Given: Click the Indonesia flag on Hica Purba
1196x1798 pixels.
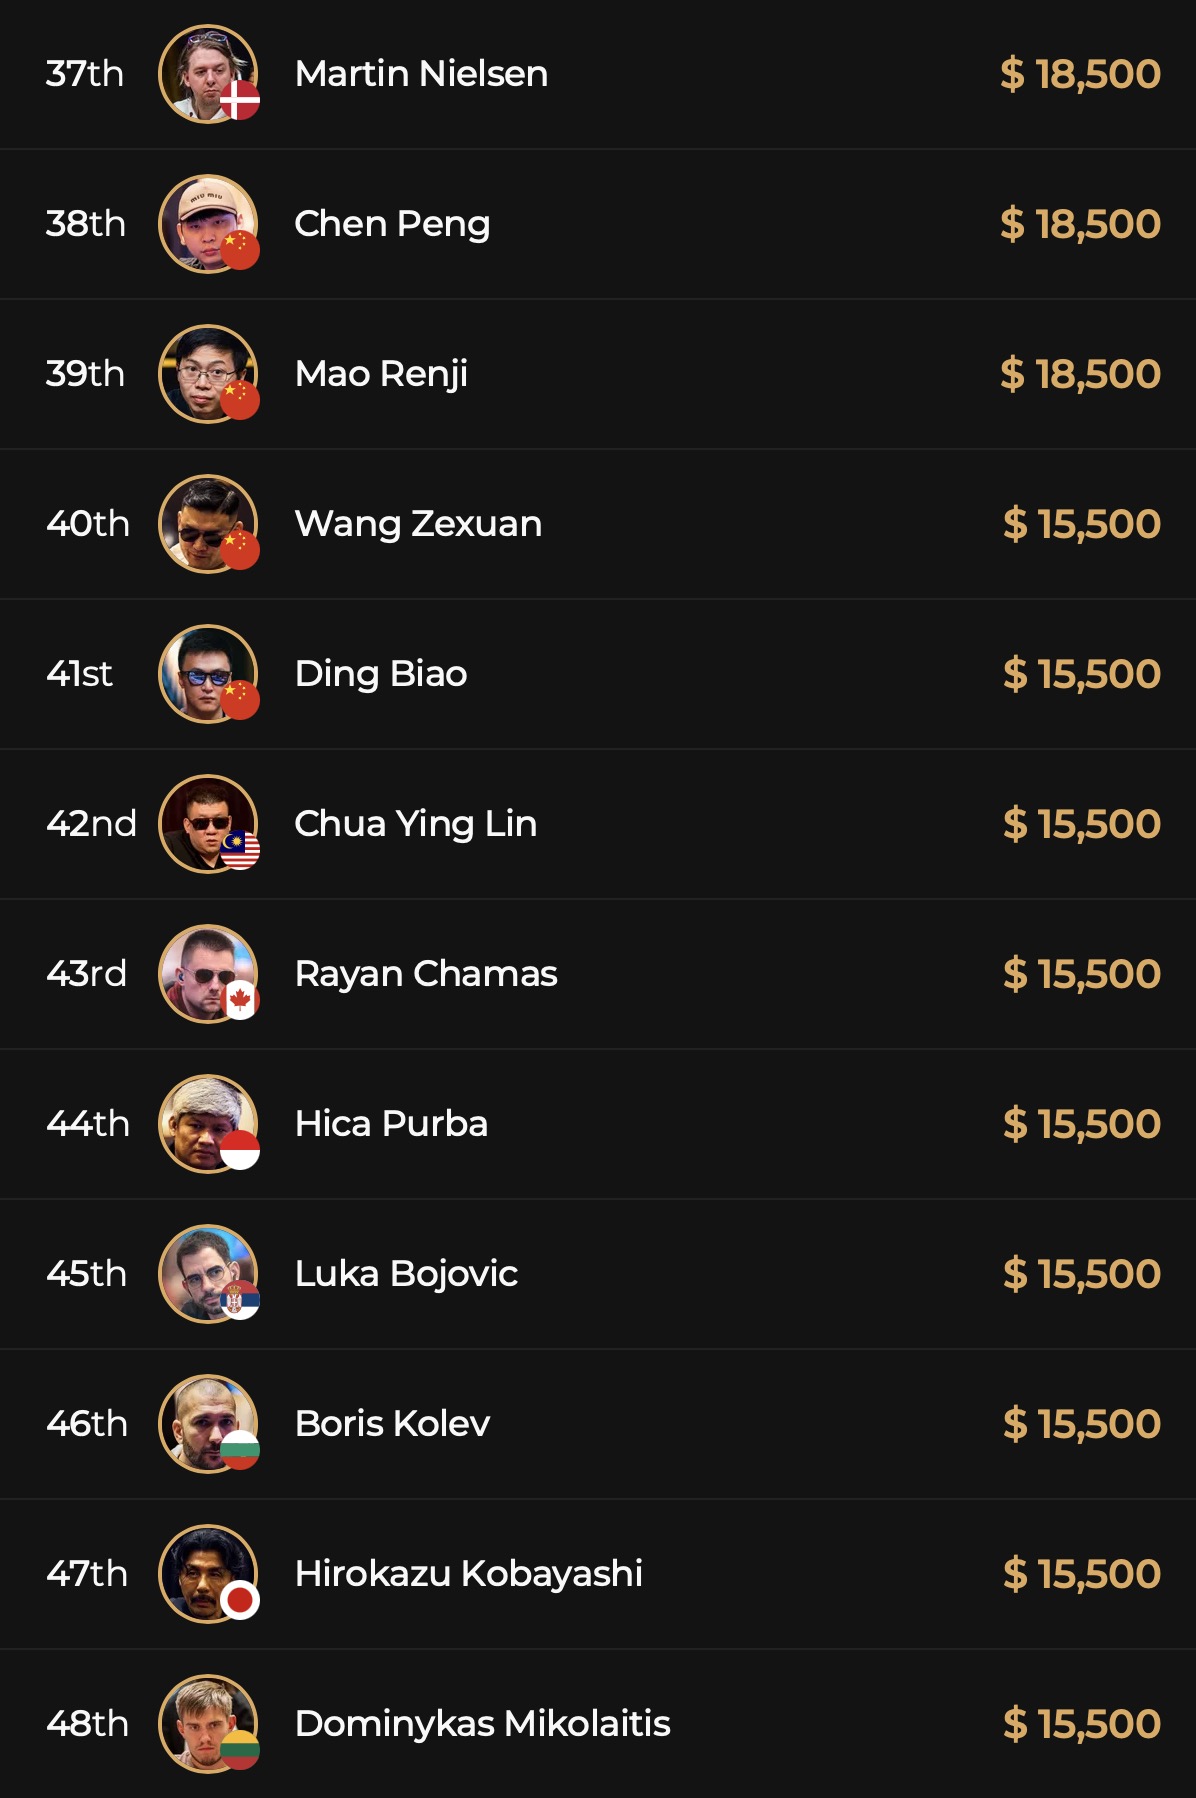Looking at the screenshot, I should (240, 1150).
